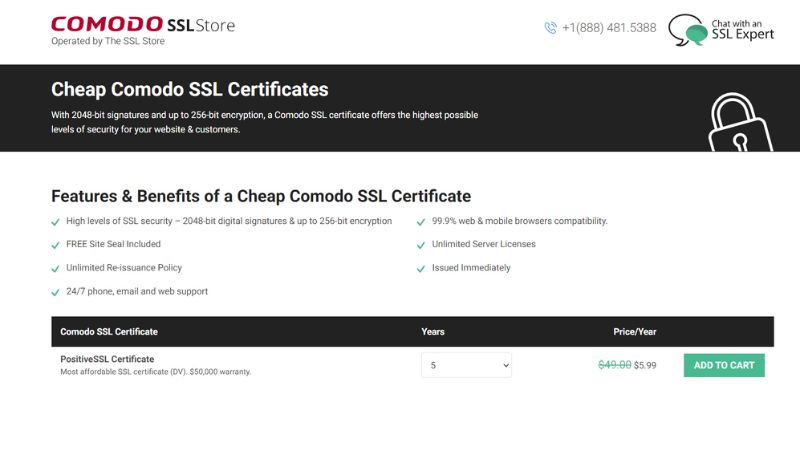Screen dimensions: 800x450
Task: Click the phone handset icon
Action: 550,28
